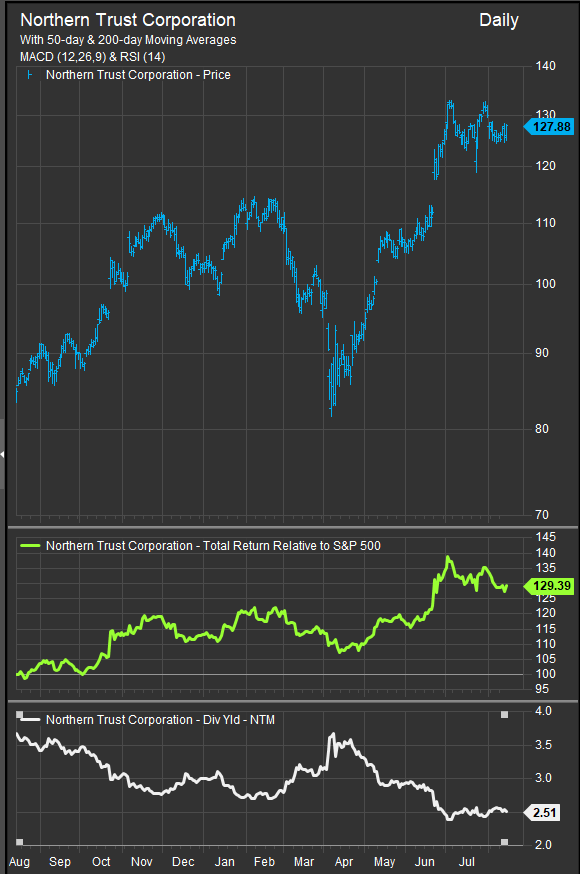This screenshot has width=580, height=874.
Task: Click the 135 relative return axis label
Action: [x=545, y=568]
